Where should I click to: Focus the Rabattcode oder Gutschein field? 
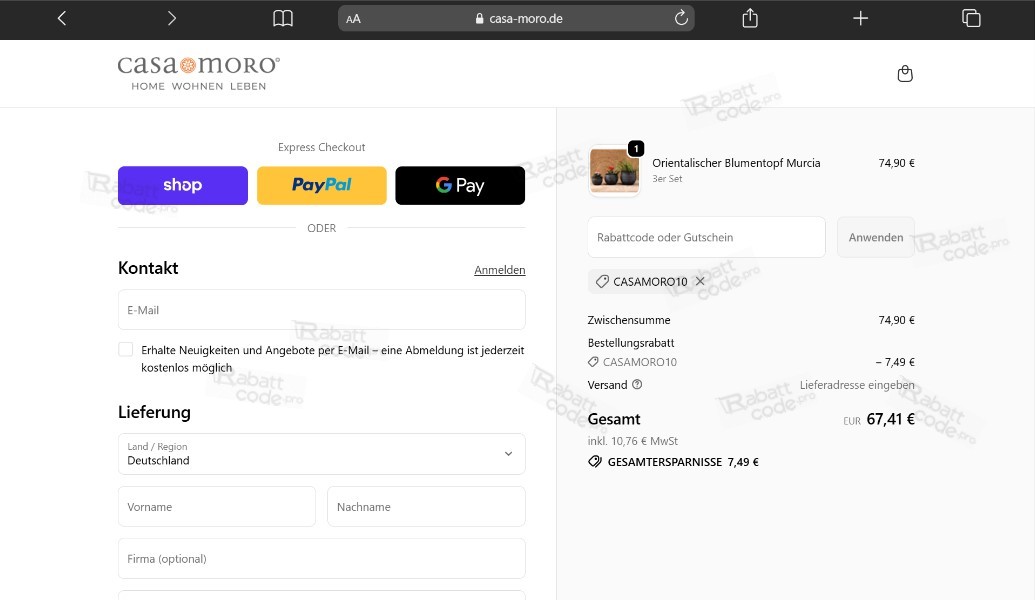706,238
